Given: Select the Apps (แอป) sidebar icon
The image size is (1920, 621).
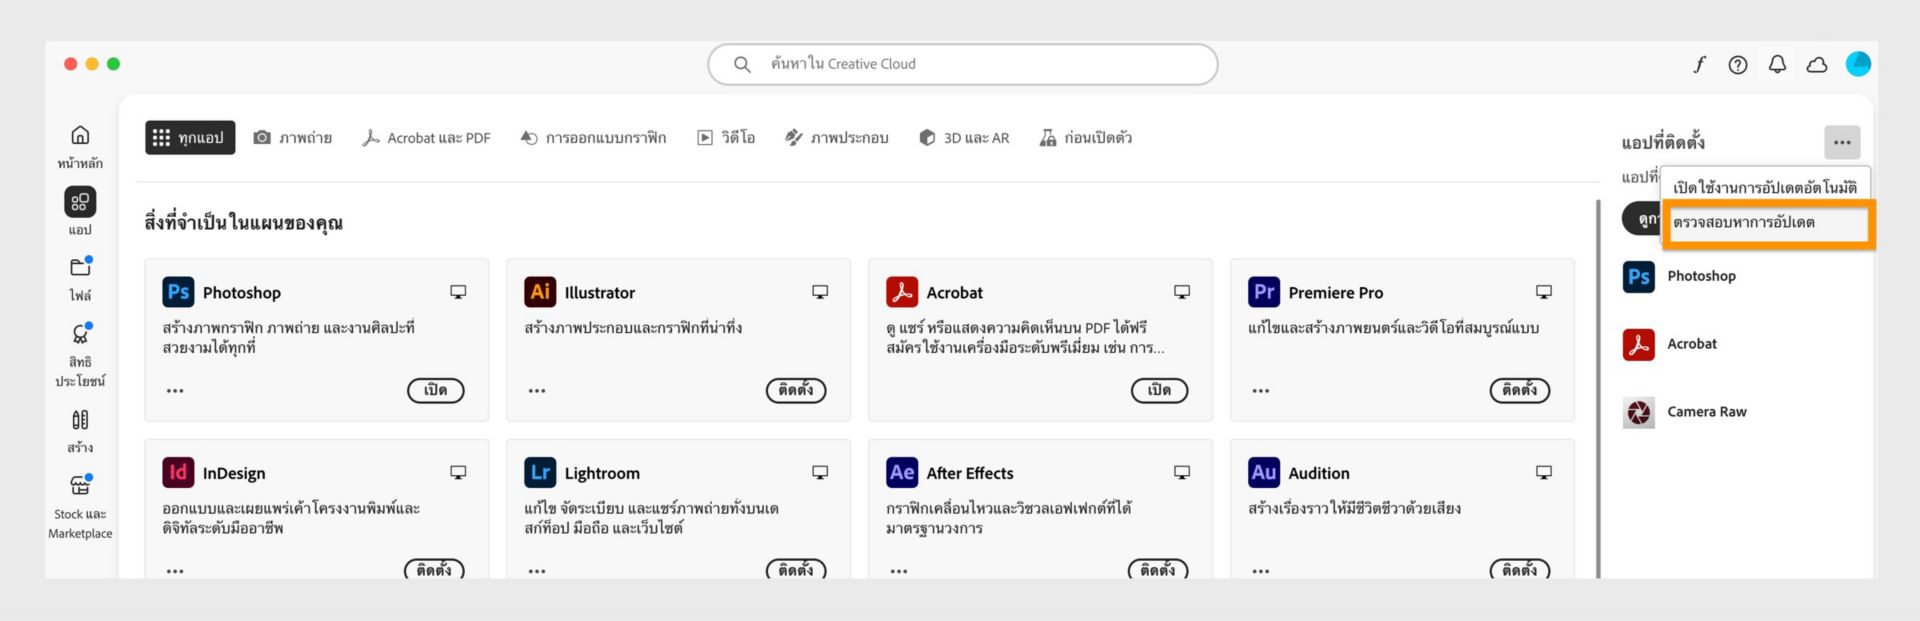Looking at the screenshot, I should click(x=80, y=202).
